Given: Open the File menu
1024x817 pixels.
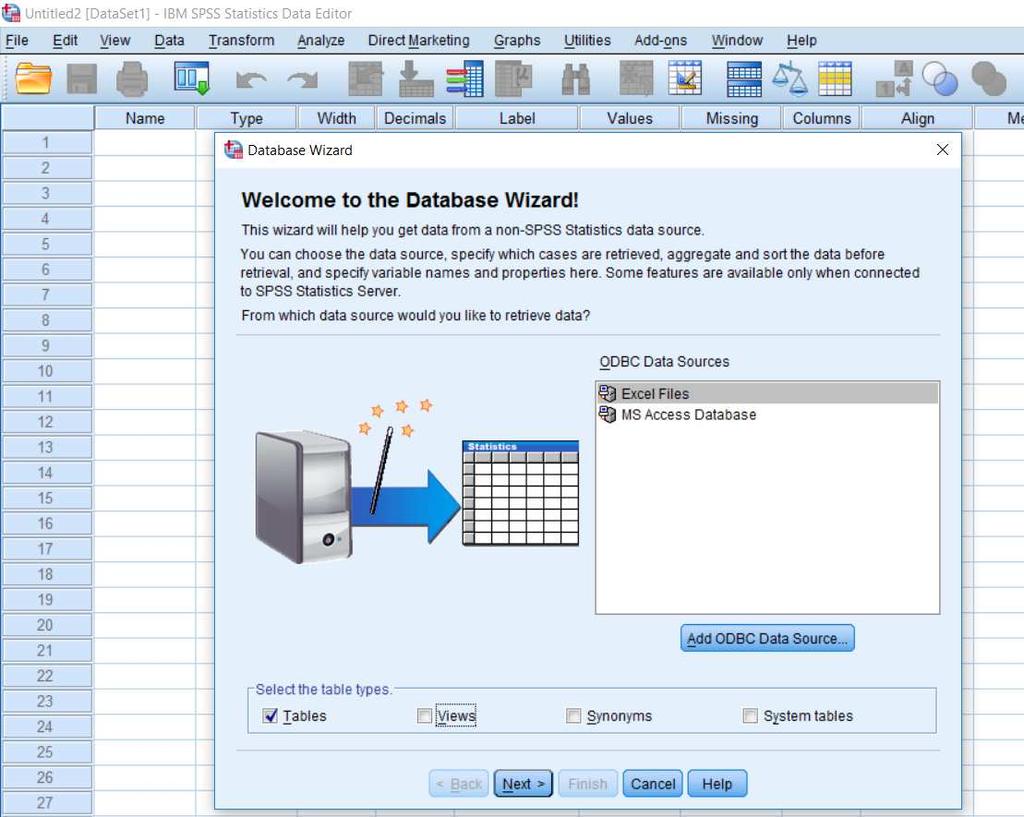Looking at the screenshot, I should [17, 40].
